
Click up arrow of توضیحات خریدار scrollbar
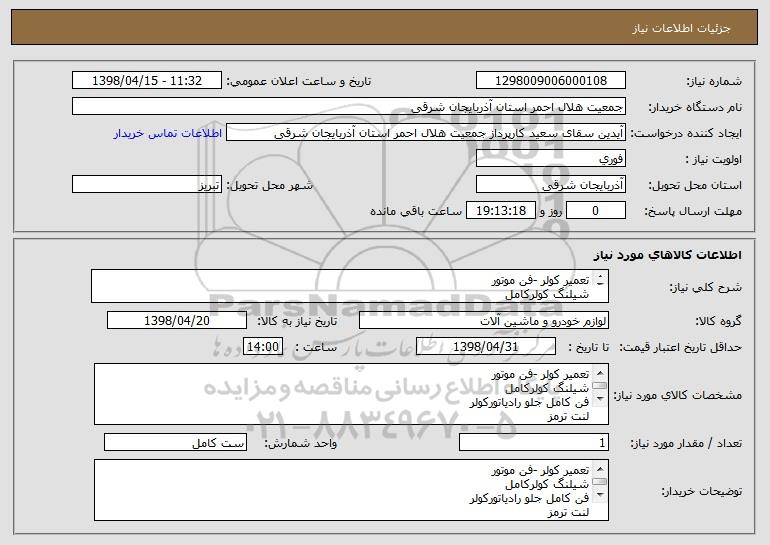[x=600, y=469]
